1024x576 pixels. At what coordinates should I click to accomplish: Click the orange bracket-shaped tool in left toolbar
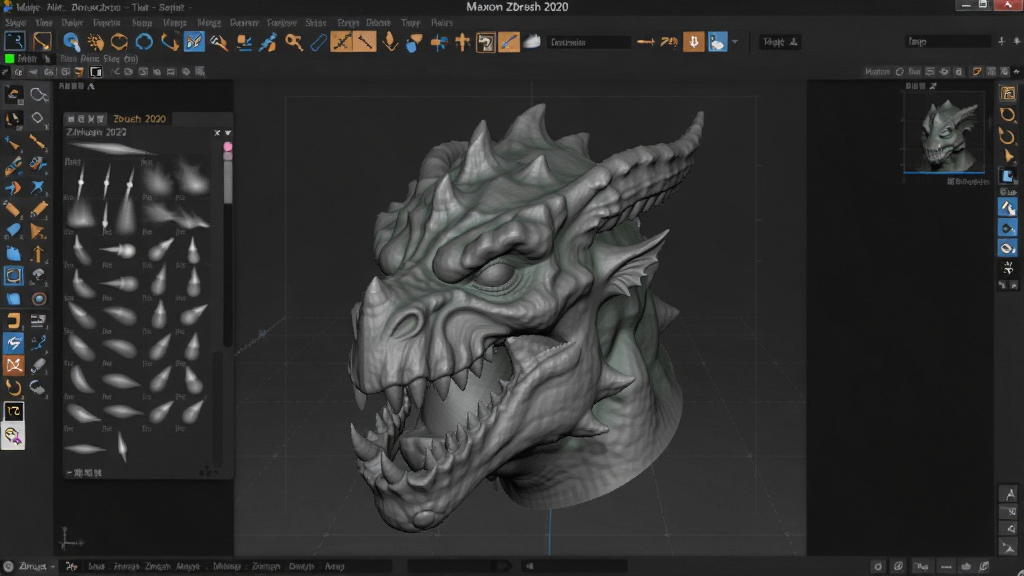tap(14, 321)
